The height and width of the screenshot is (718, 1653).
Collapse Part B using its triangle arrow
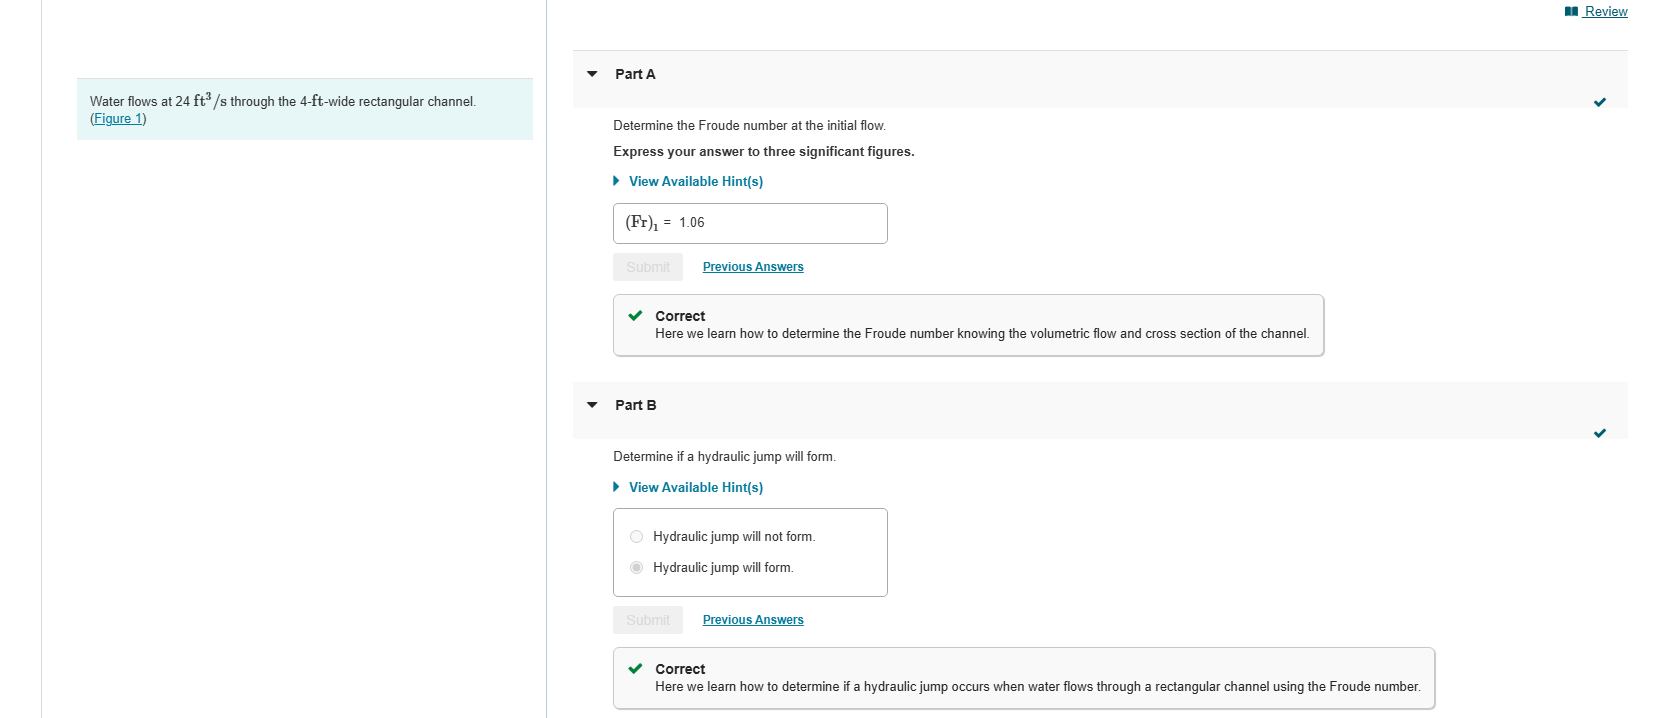(592, 405)
